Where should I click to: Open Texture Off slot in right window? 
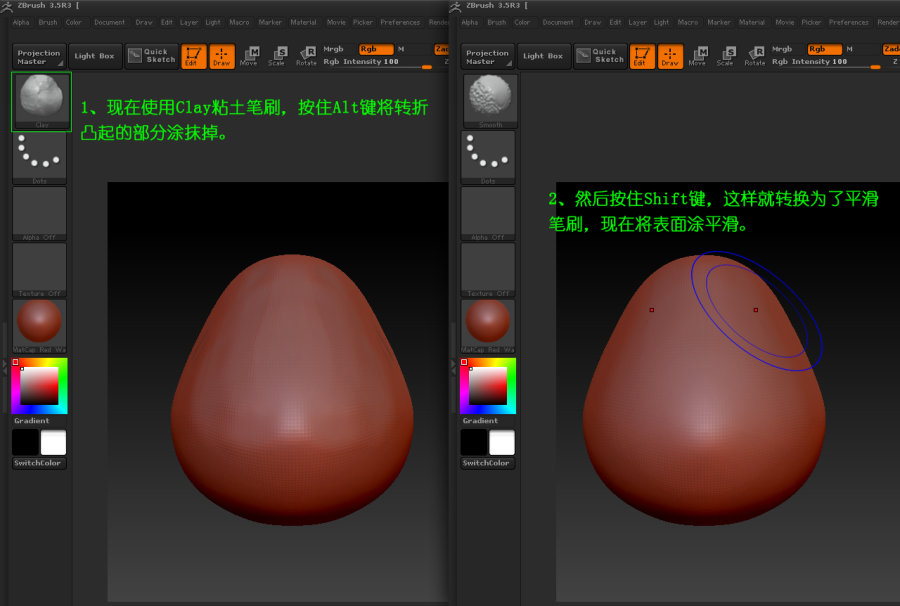point(488,270)
